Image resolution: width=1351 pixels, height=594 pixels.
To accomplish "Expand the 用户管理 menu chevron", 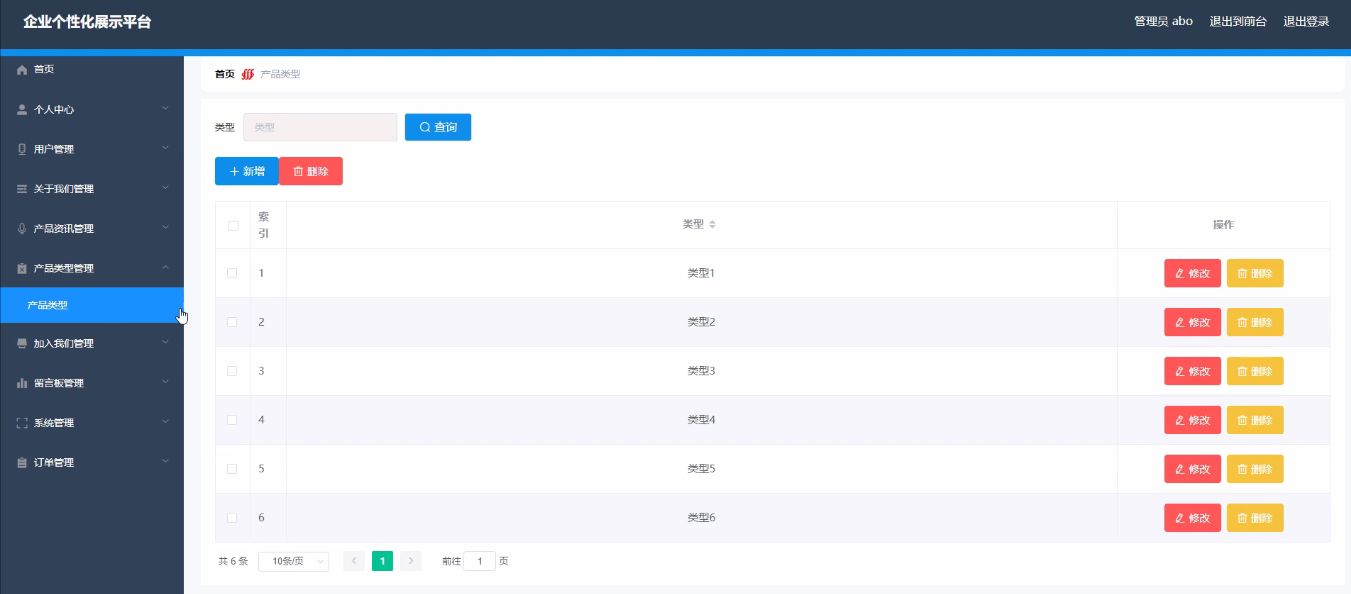I will [x=166, y=148].
